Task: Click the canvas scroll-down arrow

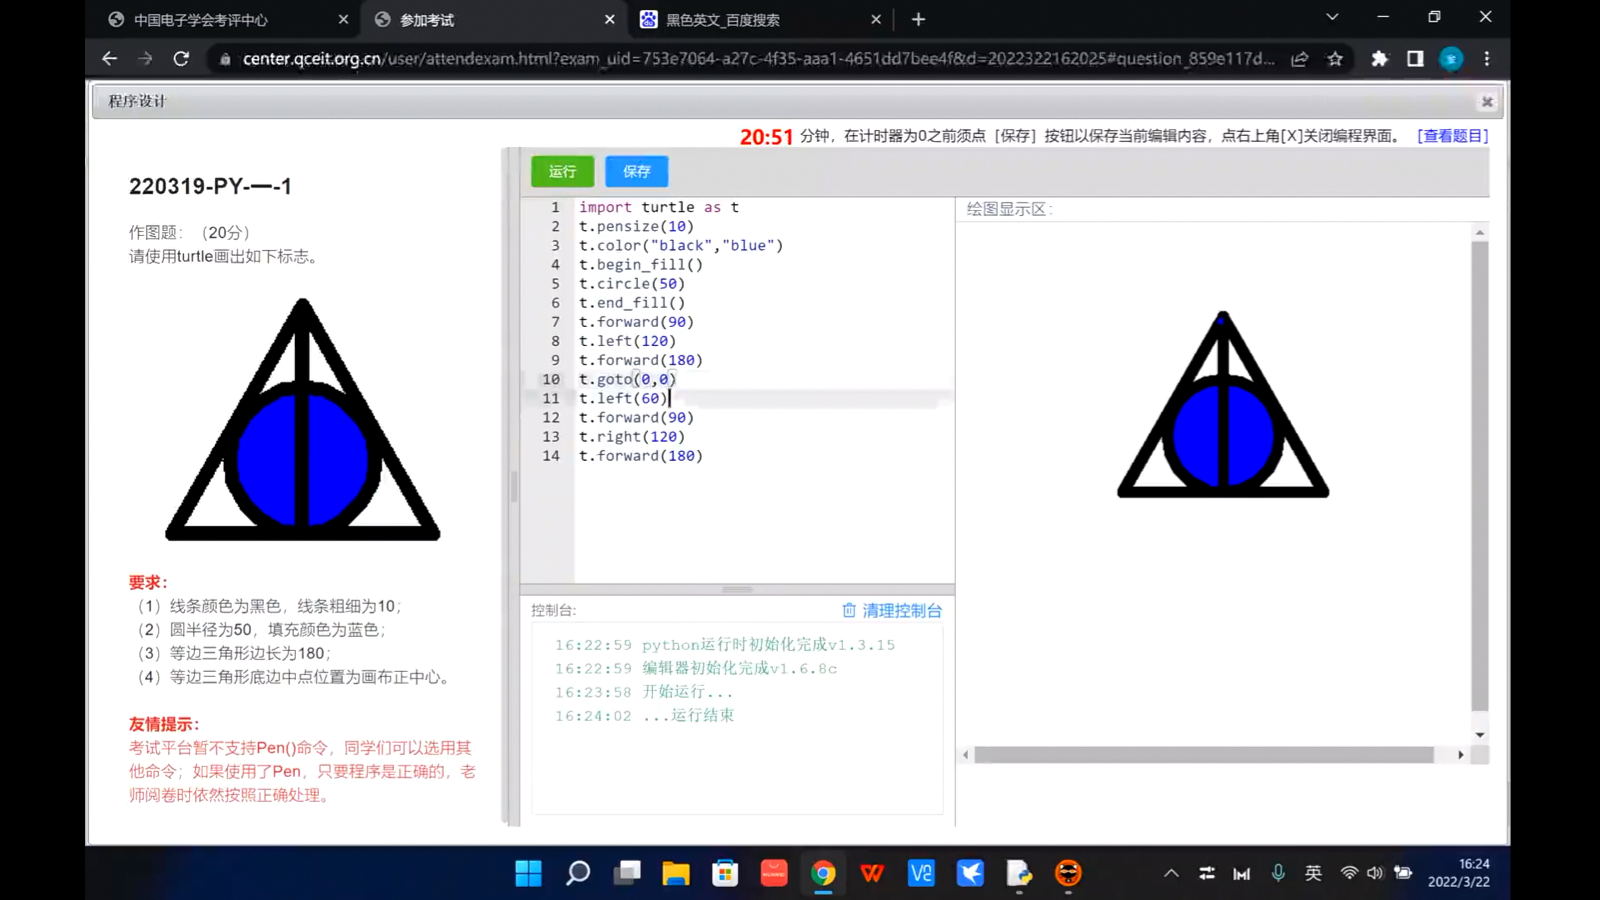Action: (1480, 735)
